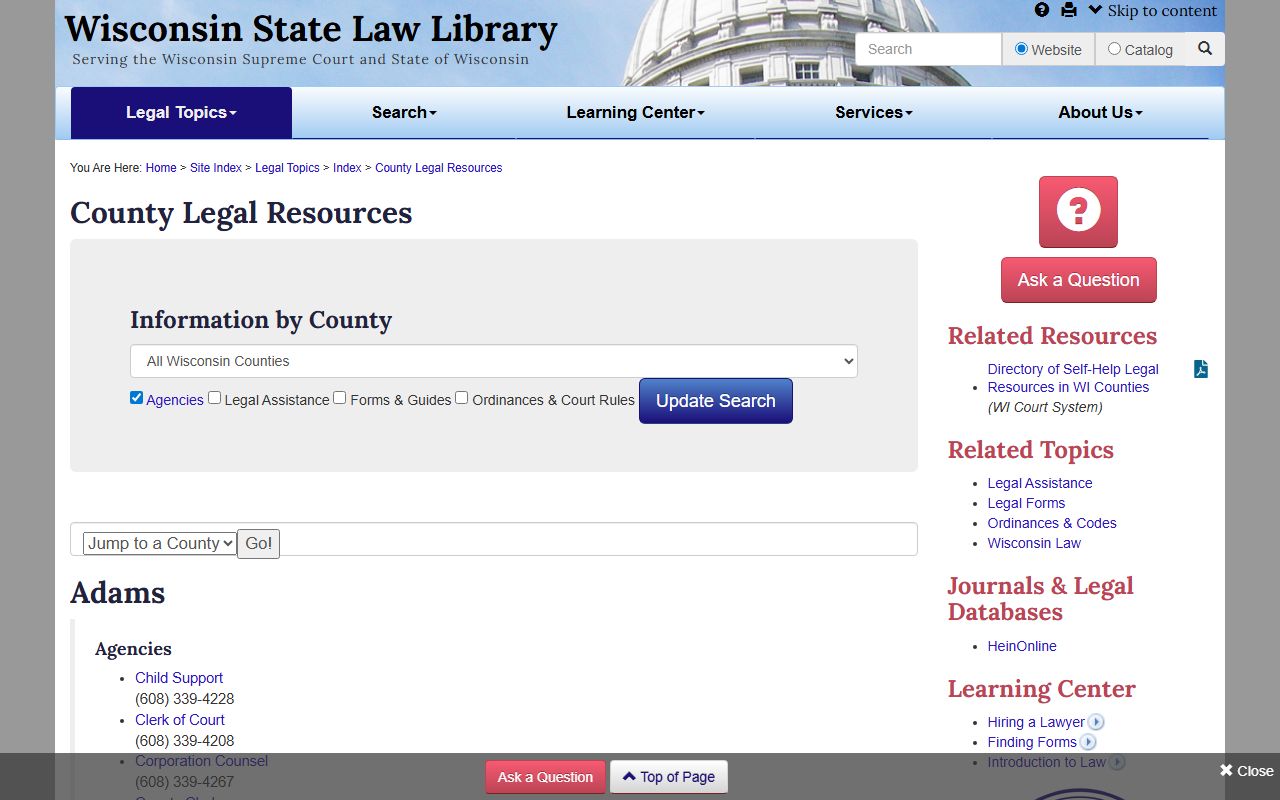Open Legal Assistance related topic link
This screenshot has height=800, width=1280.
coord(1040,483)
